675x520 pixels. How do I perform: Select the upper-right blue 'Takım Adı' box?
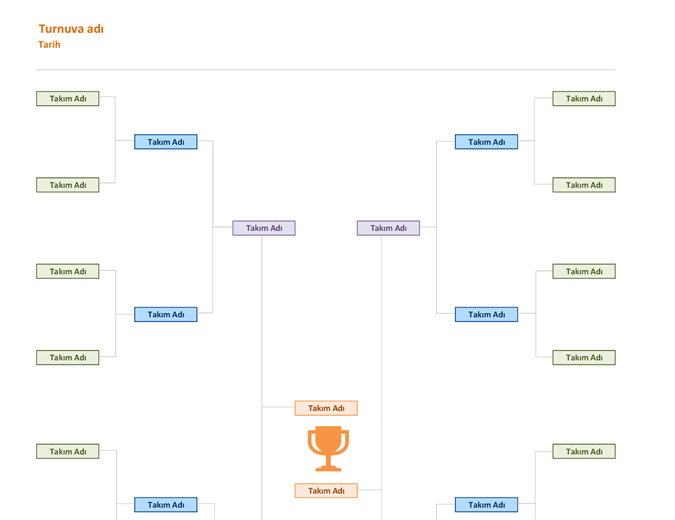[486, 142]
